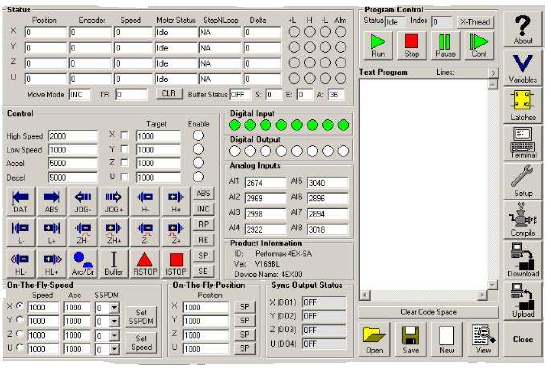Viewport: 551px width, 371px height.
Task: Click the L+ limit homing button
Action: click(51, 232)
